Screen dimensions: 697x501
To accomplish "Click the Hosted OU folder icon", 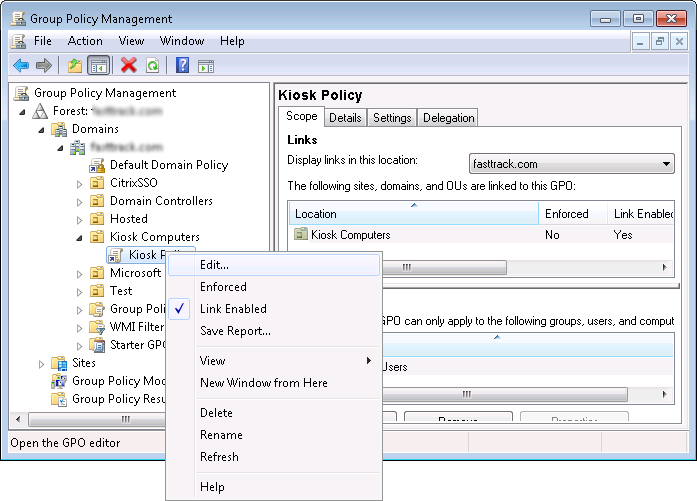I will [x=97, y=219].
